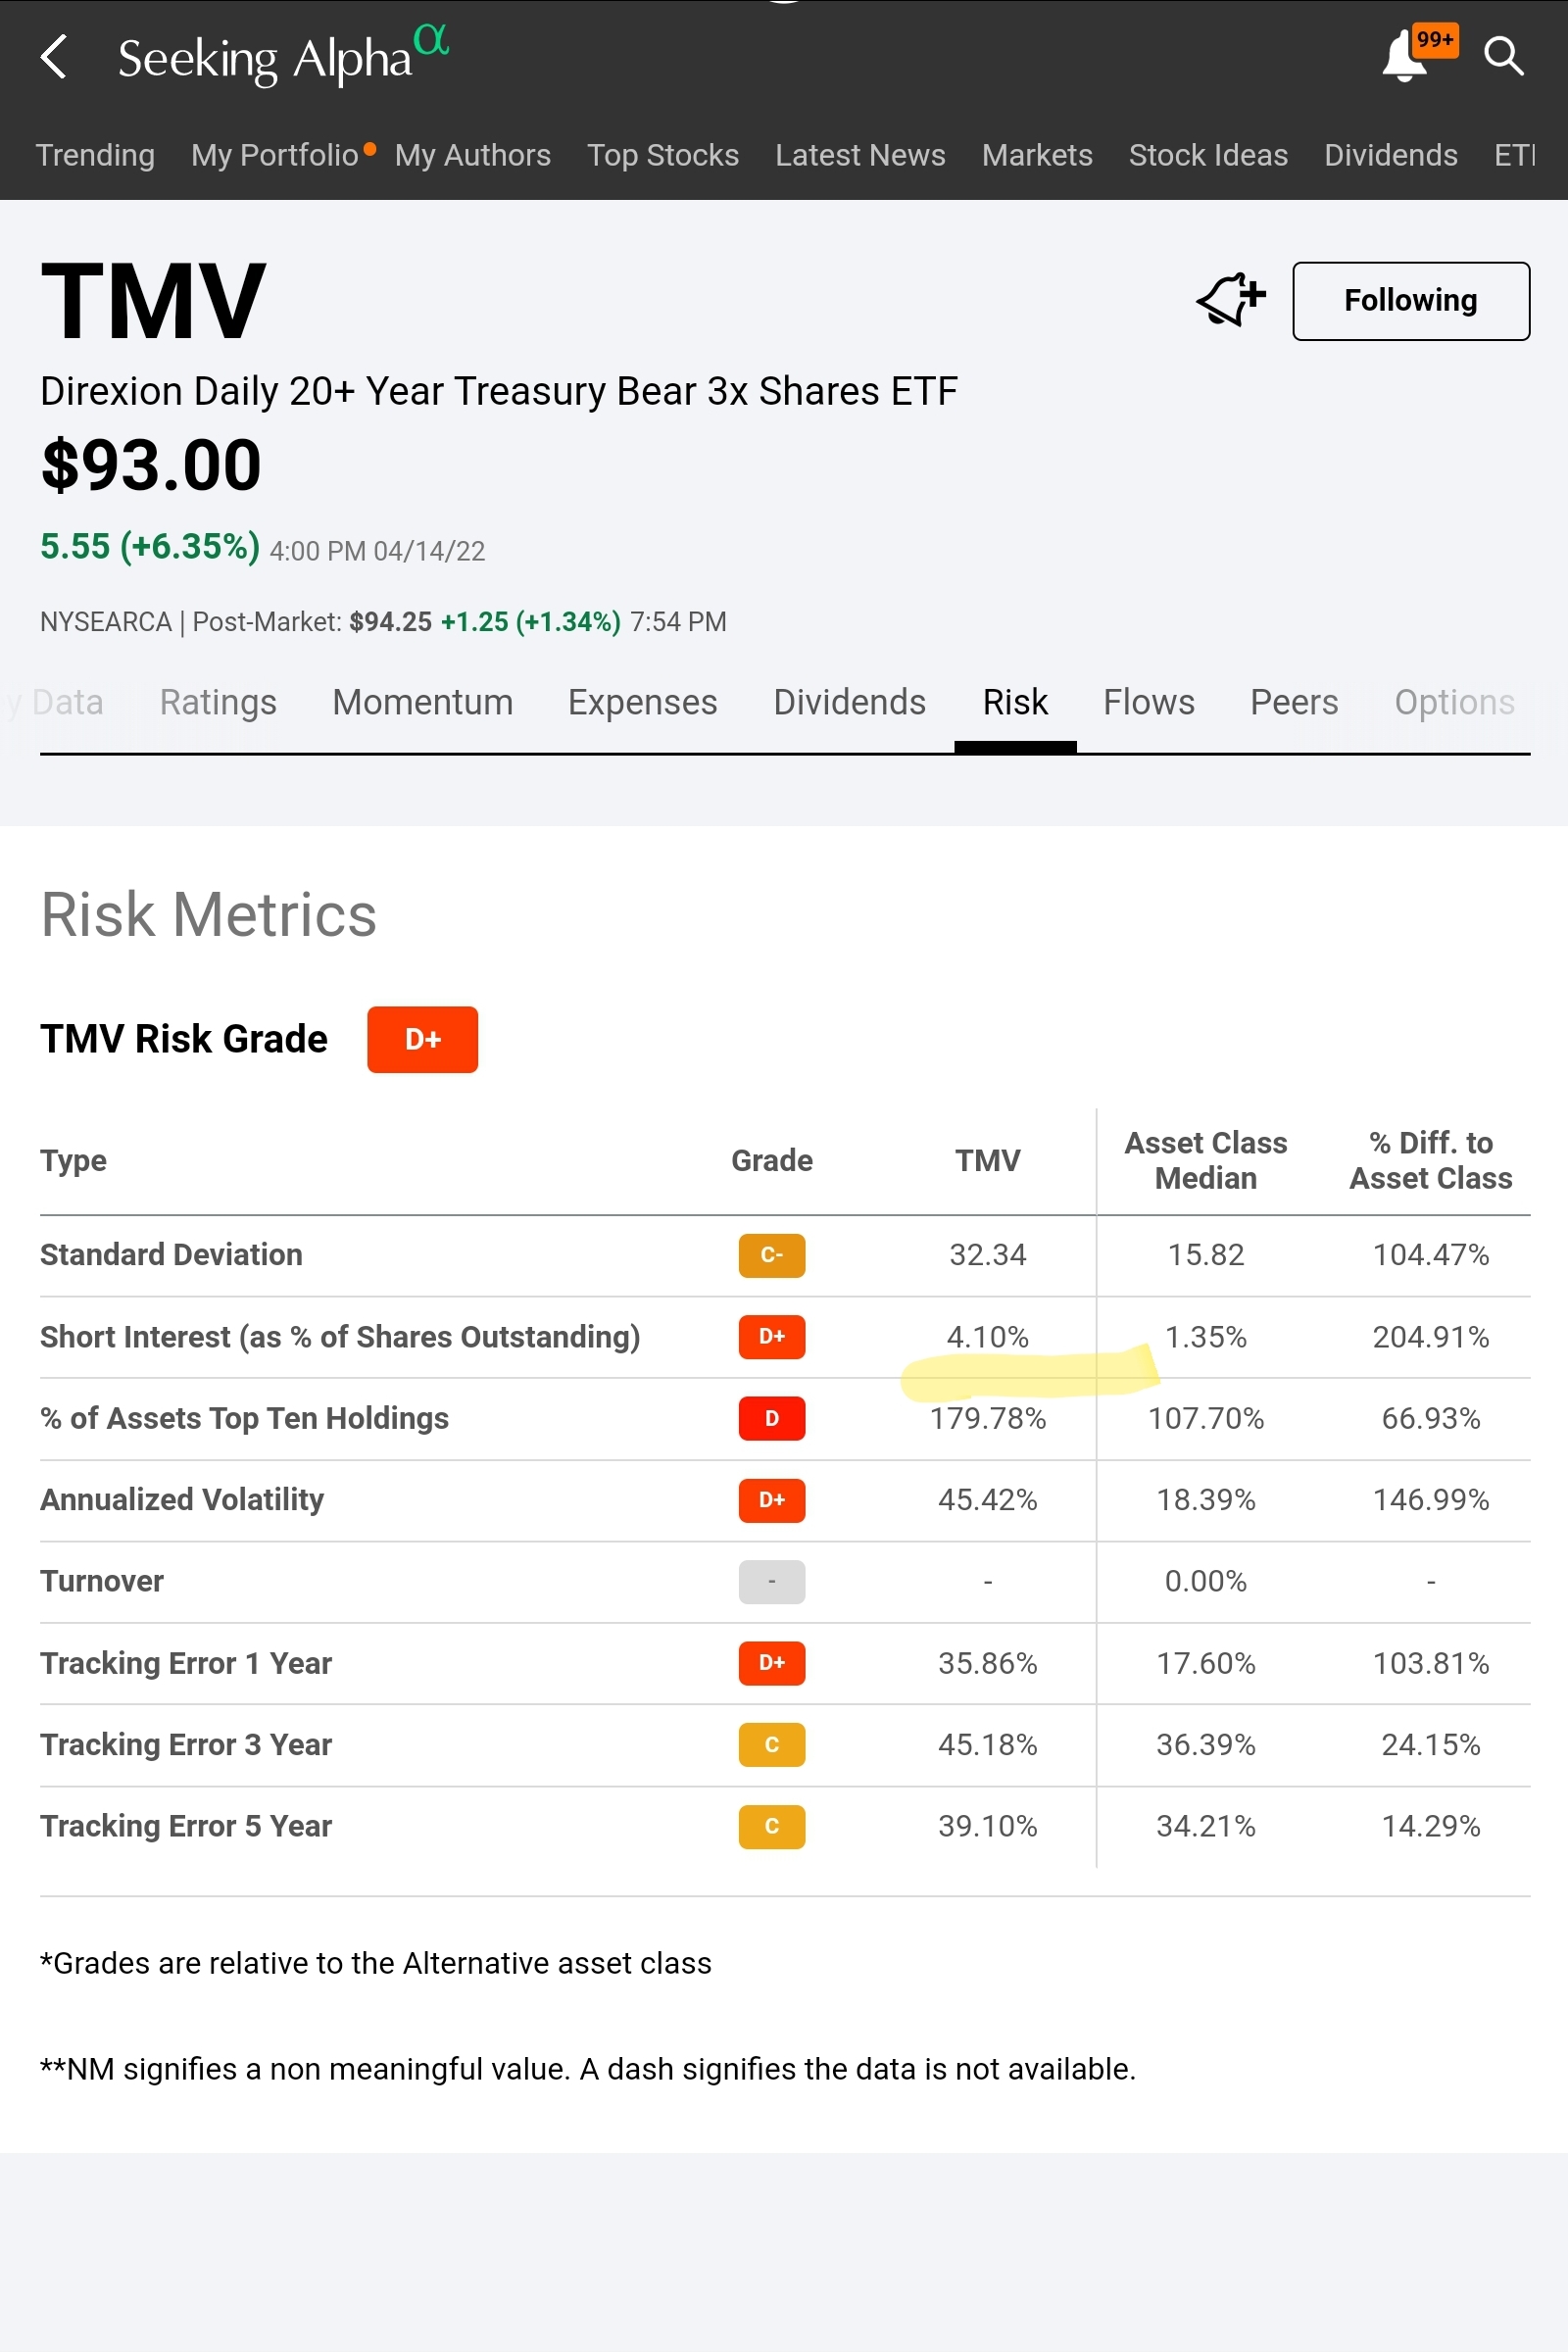Switch to the Dividends ticker tab
Image resolution: width=1568 pixels, height=2352 pixels.
click(849, 702)
